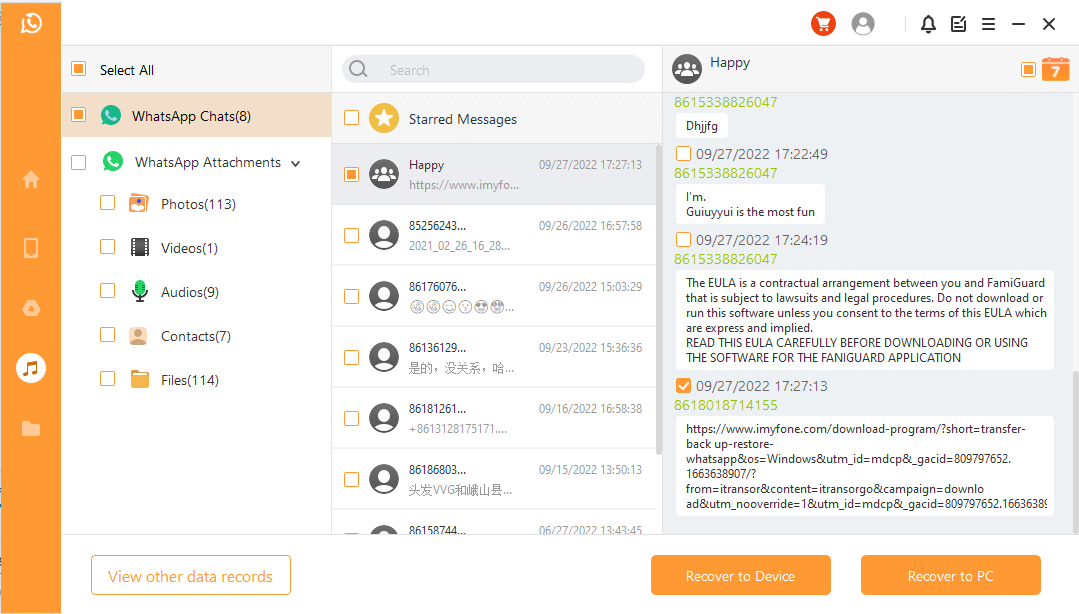Screen dimensions: 1079x614
Task: Open the user account profile icon
Action: pyautogui.click(x=862, y=24)
